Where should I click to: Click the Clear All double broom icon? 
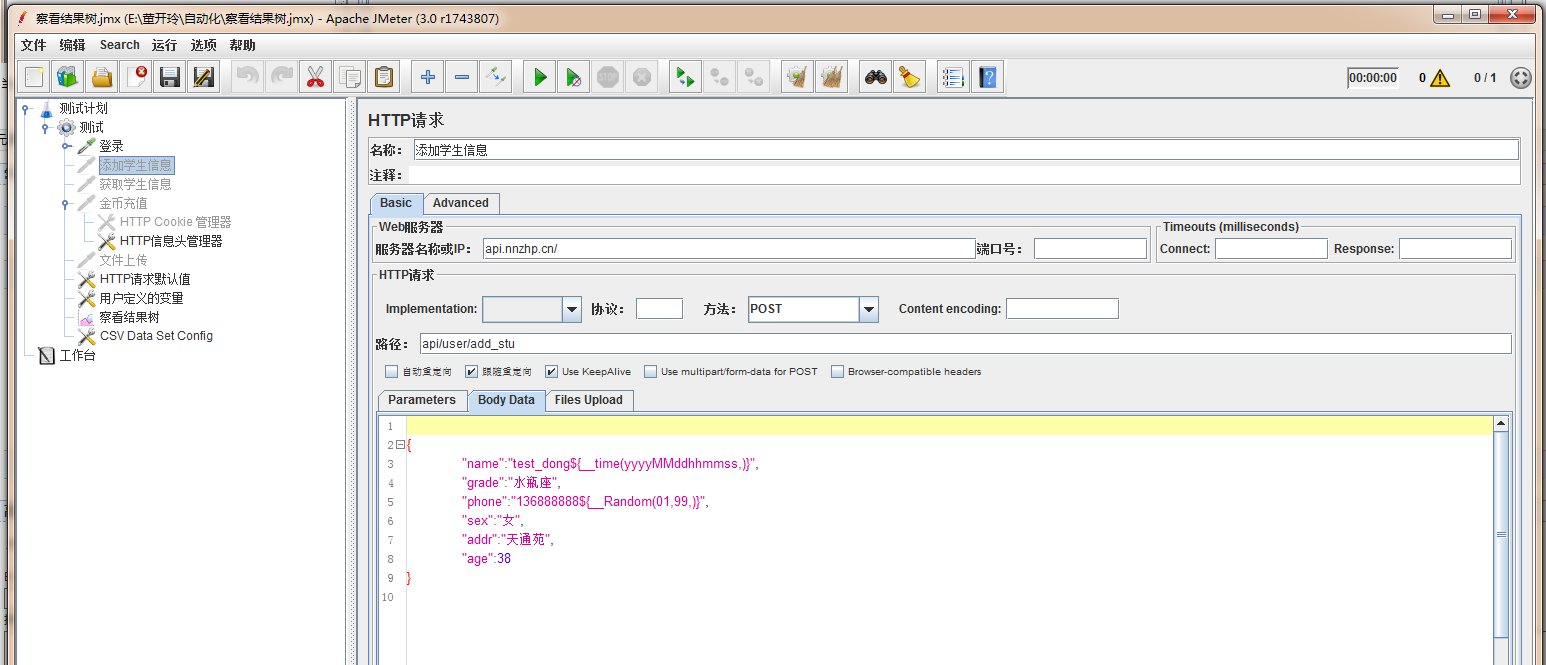[x=831, y=77]
